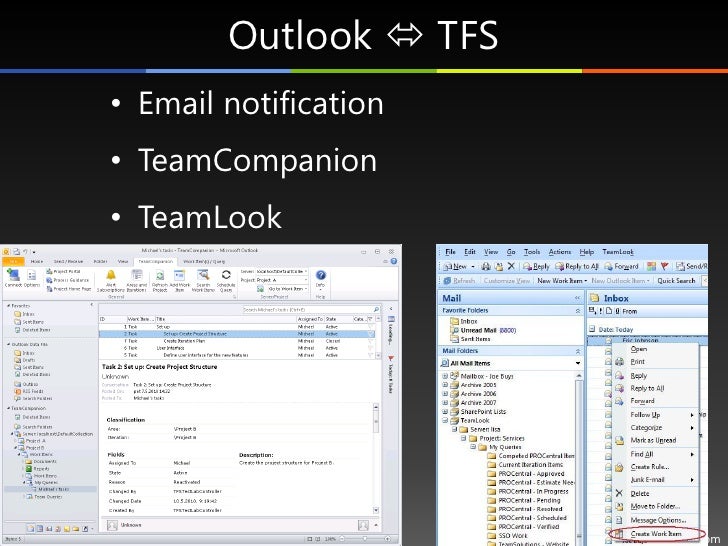Click the New mail toolbar button
This screenshot has height=546, width=728.
(455, 266)
